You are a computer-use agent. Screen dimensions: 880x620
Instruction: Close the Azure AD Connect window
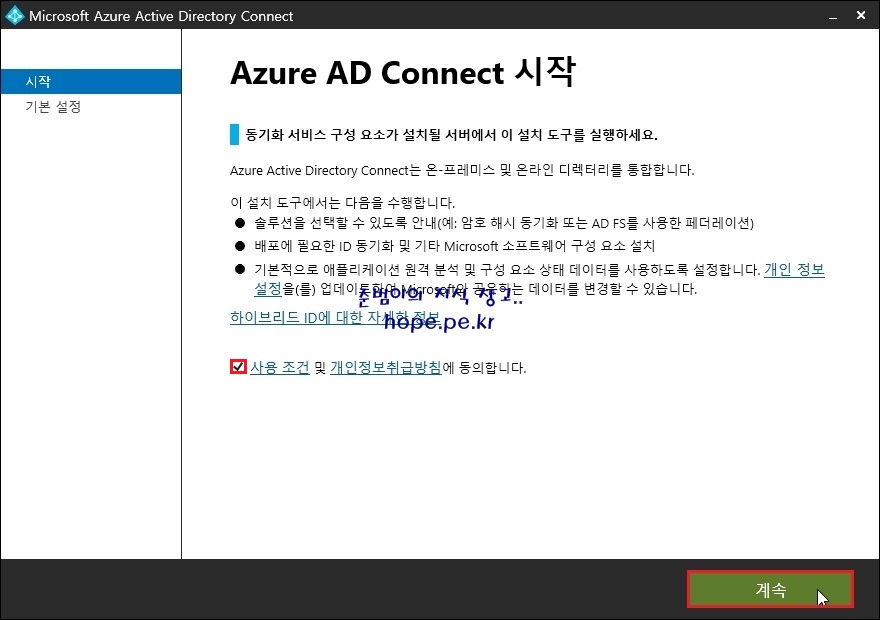pyautogui.click(x=861, y=16)
